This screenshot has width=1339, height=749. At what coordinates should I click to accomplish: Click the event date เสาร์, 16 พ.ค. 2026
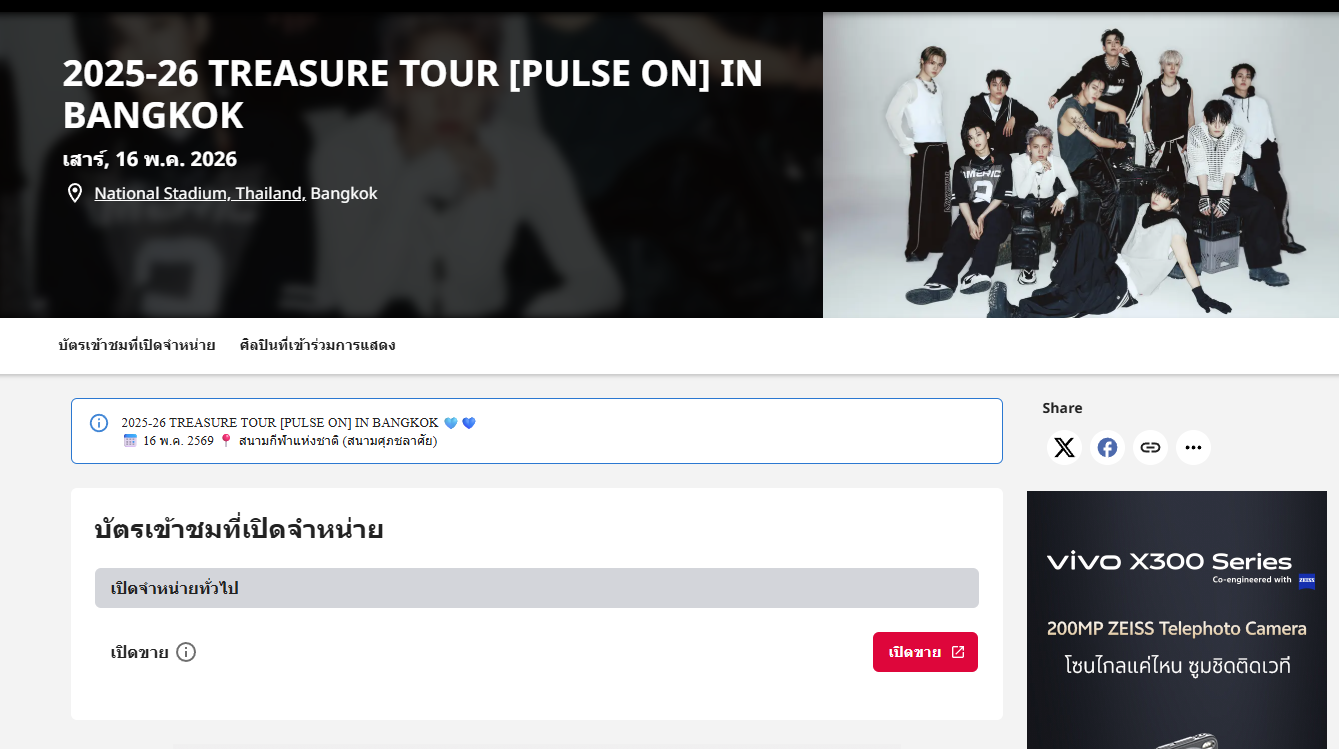coord(150,159)
